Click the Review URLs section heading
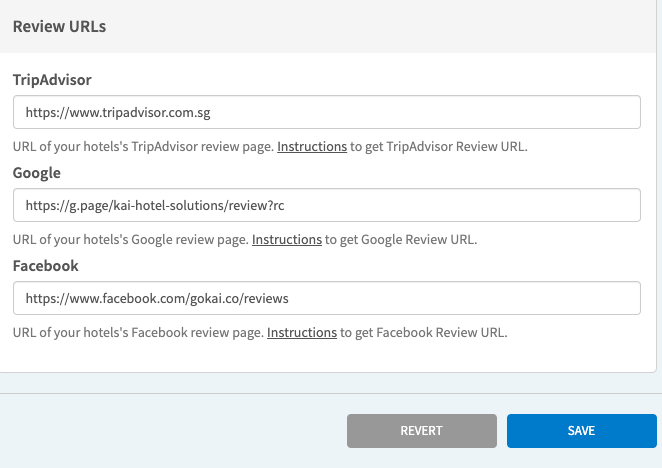Image resolution: width=662 pixels, height=468 pixels. [x=60, y=27]
